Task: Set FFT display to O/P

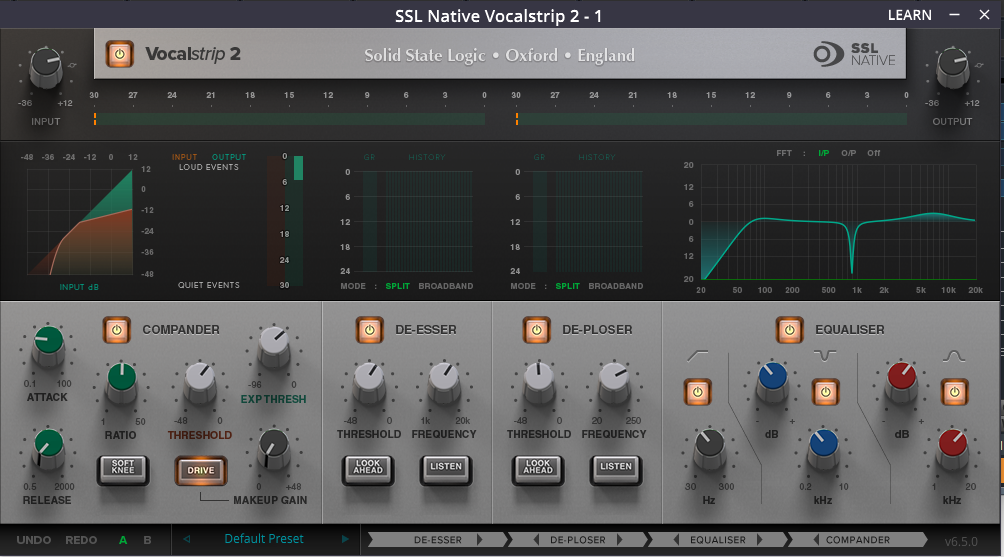Action: click(848, 153)
